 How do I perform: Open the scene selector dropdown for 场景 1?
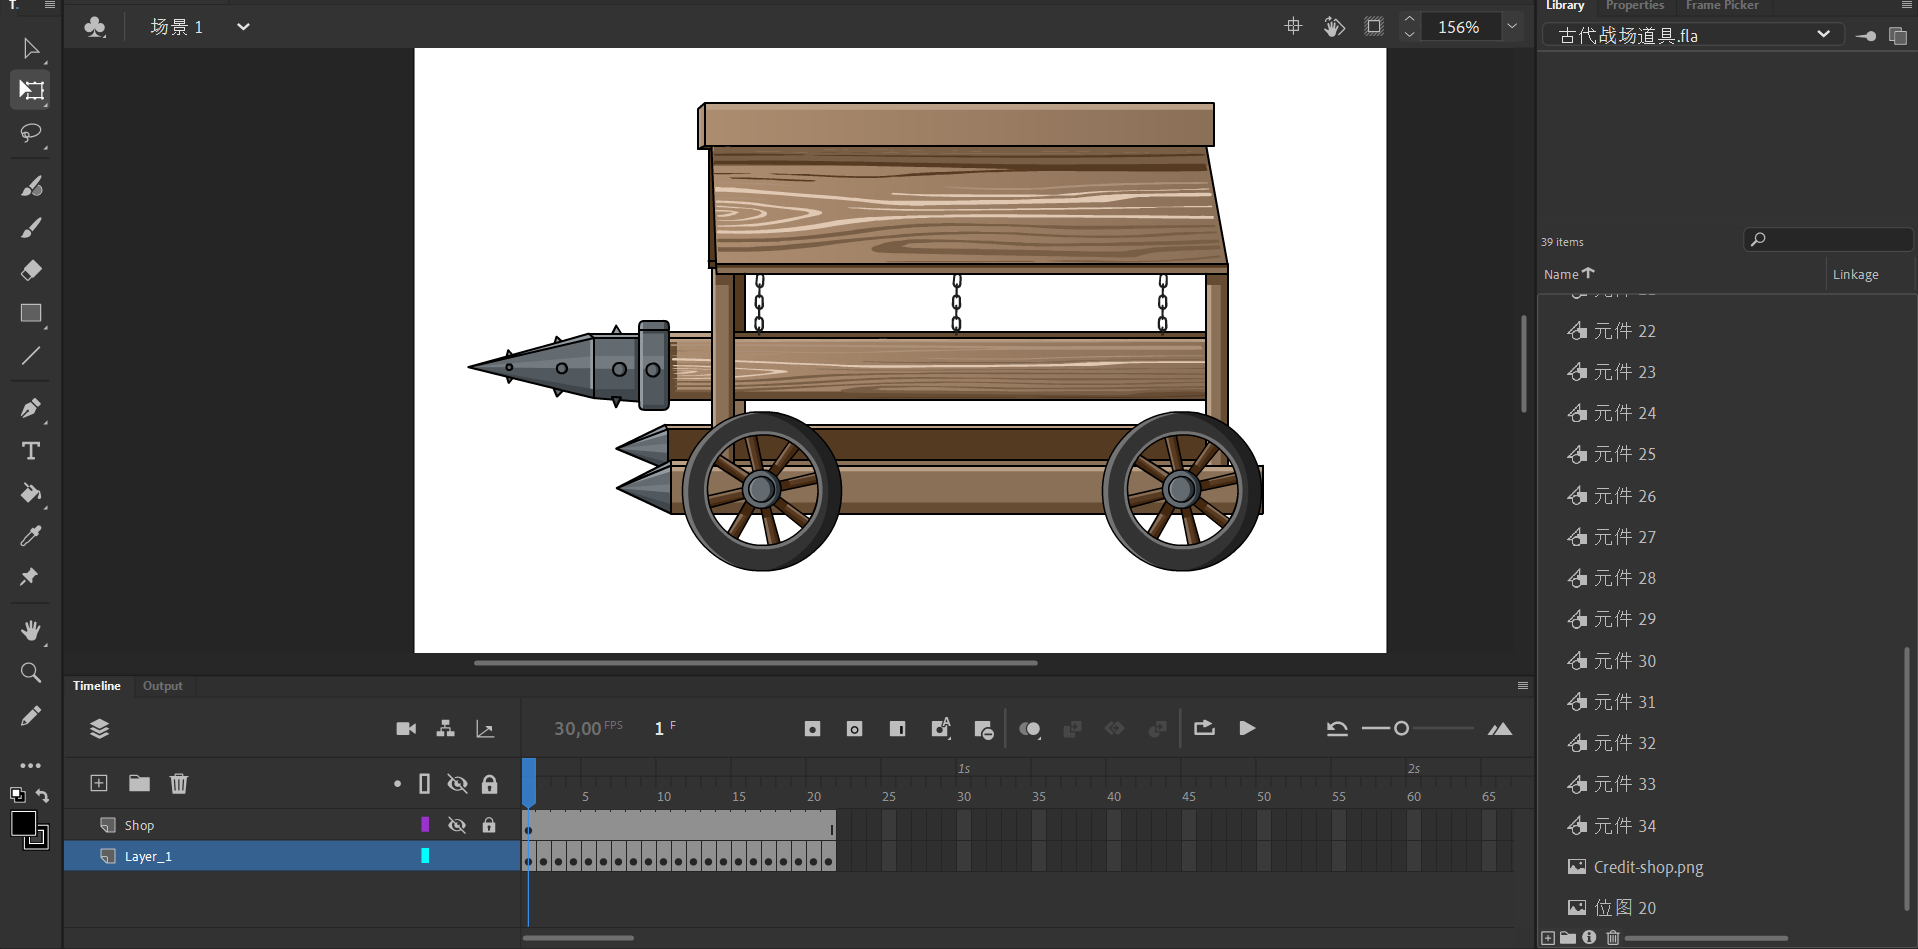[243, 27]
